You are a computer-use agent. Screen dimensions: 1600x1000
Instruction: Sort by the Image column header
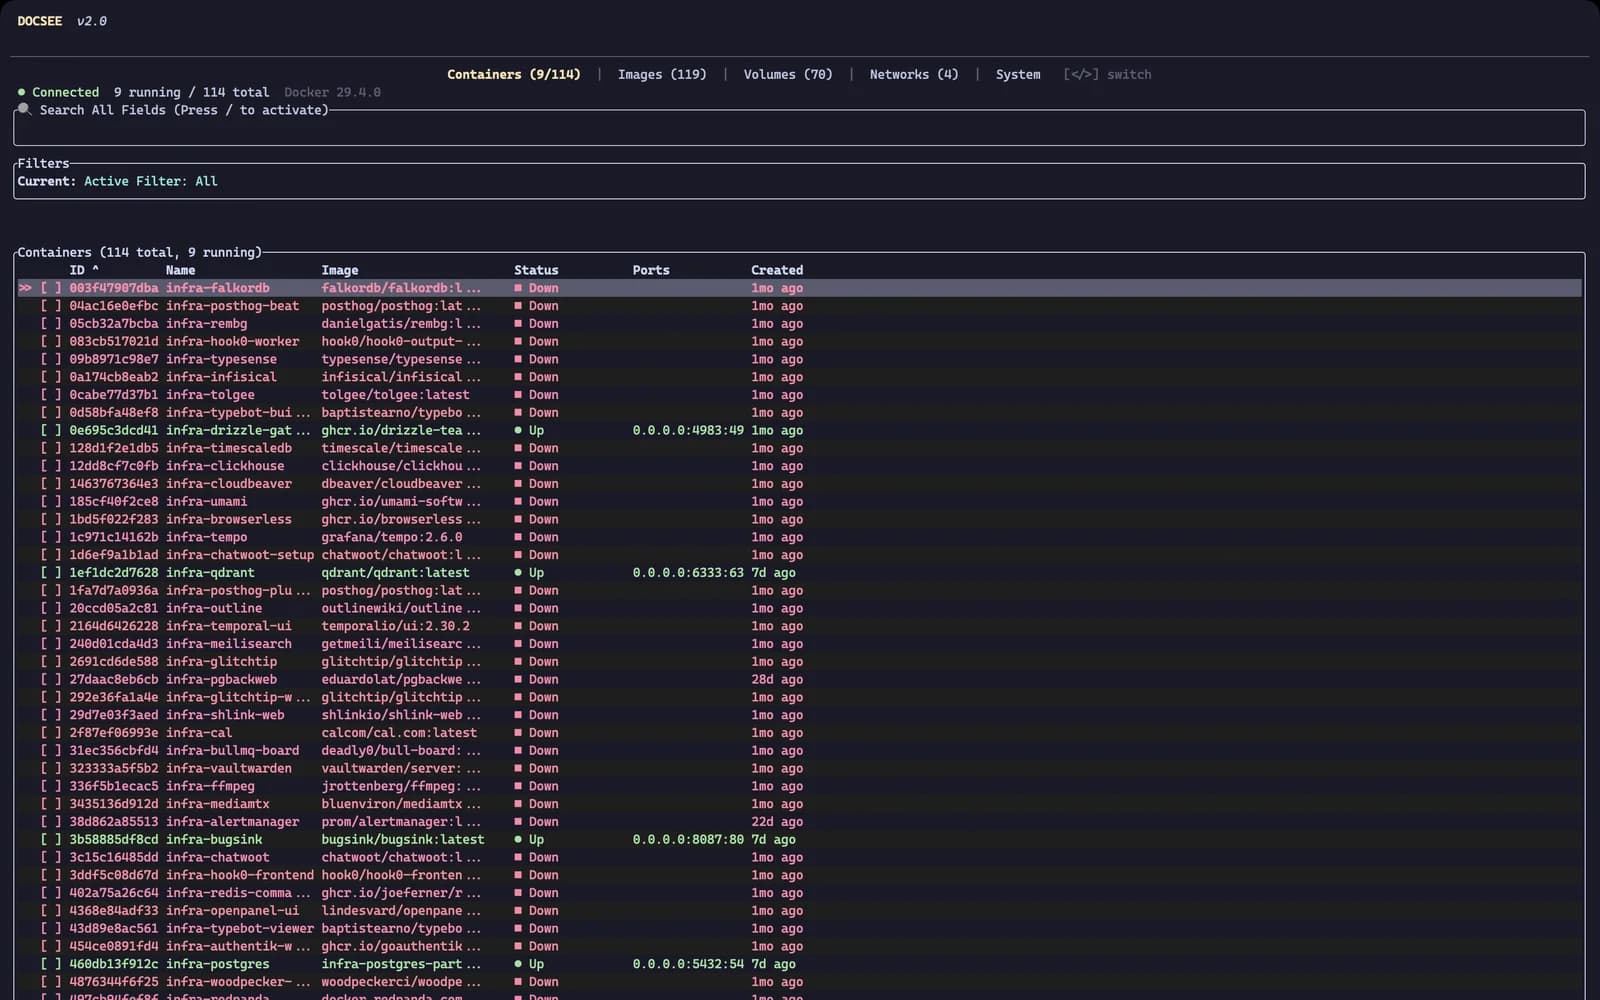click(340, 270)
